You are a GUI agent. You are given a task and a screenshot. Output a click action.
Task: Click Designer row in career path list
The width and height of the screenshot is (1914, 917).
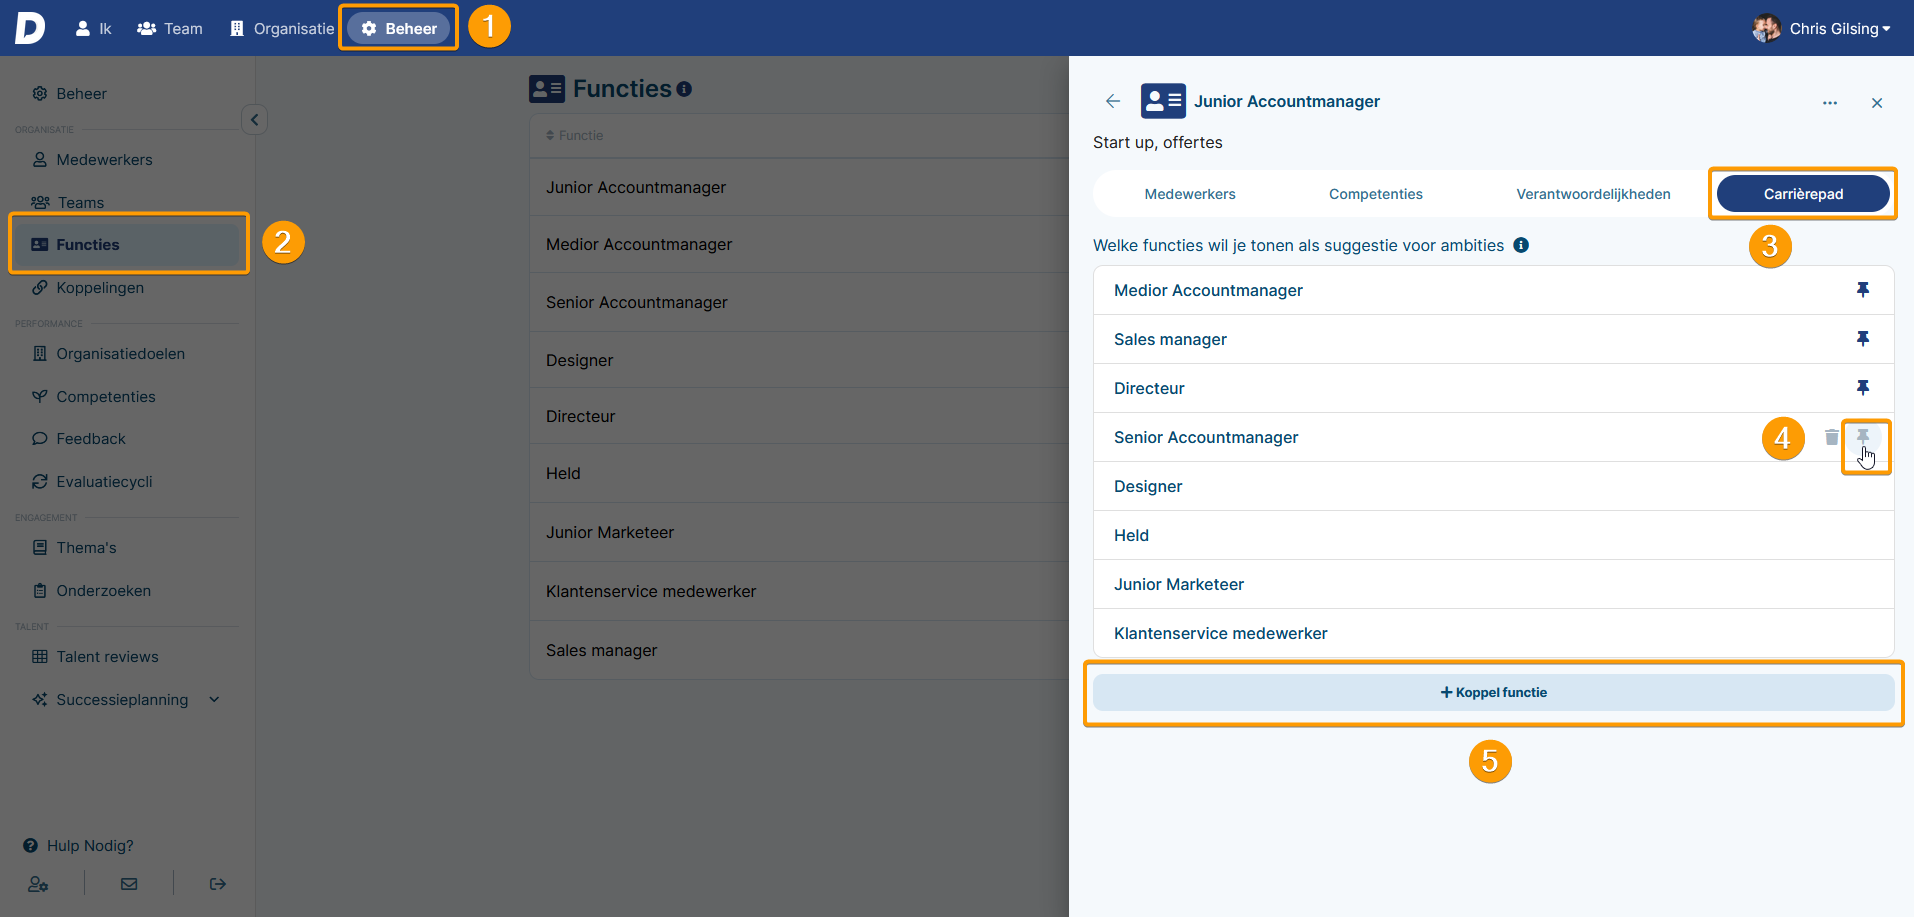coord(1494,487)
